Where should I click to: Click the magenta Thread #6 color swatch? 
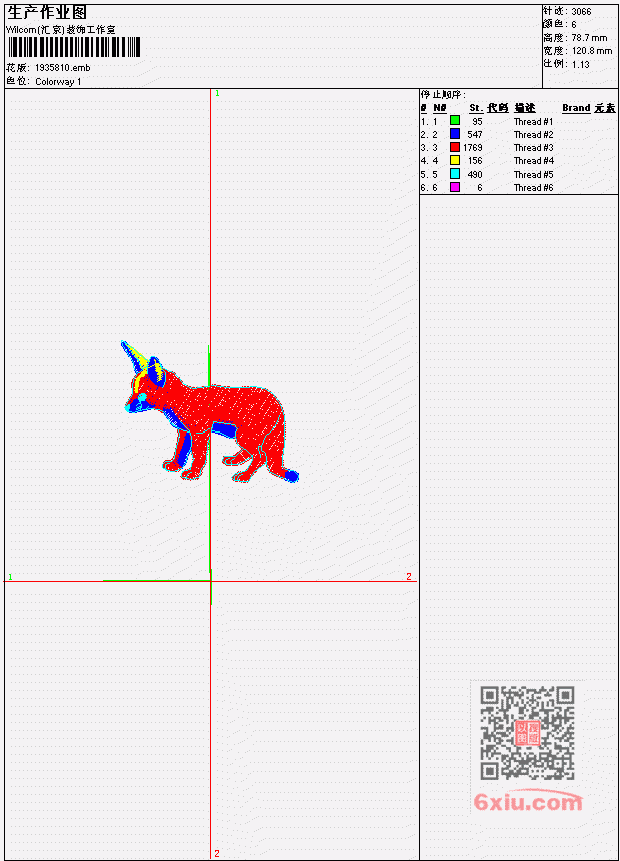tap(455, 187)
